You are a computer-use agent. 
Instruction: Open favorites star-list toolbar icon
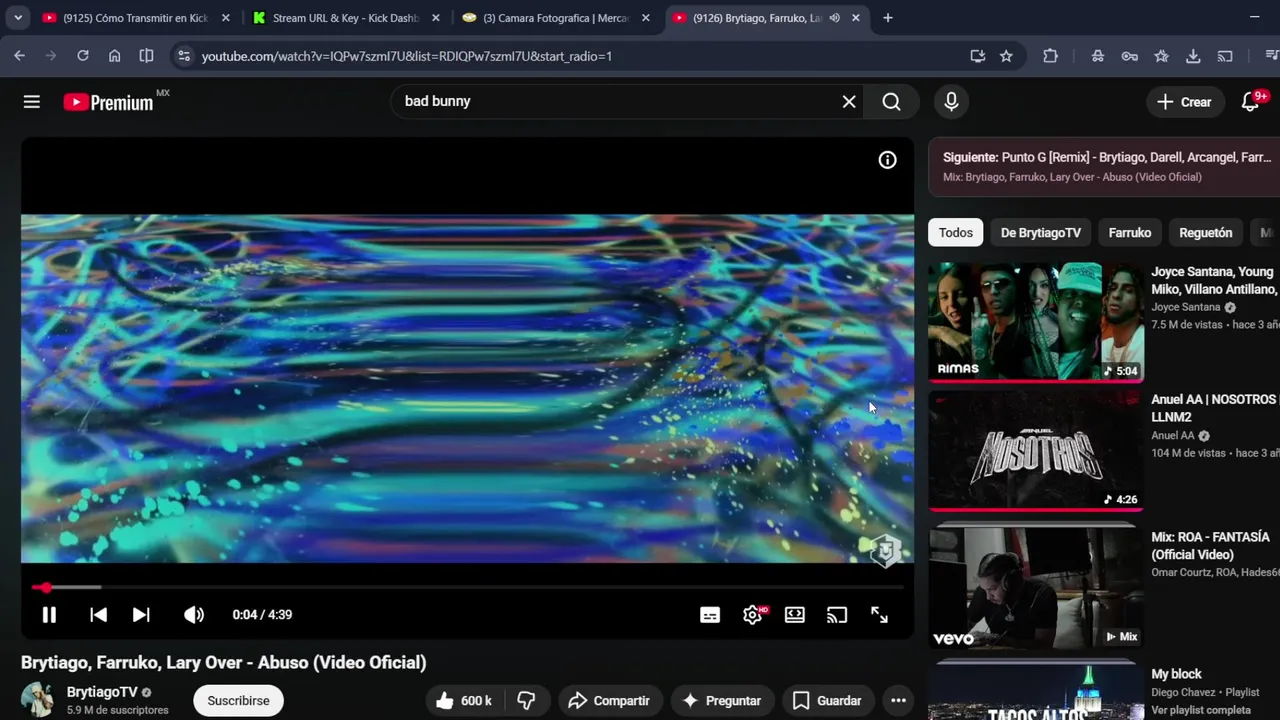point(1161,56)
